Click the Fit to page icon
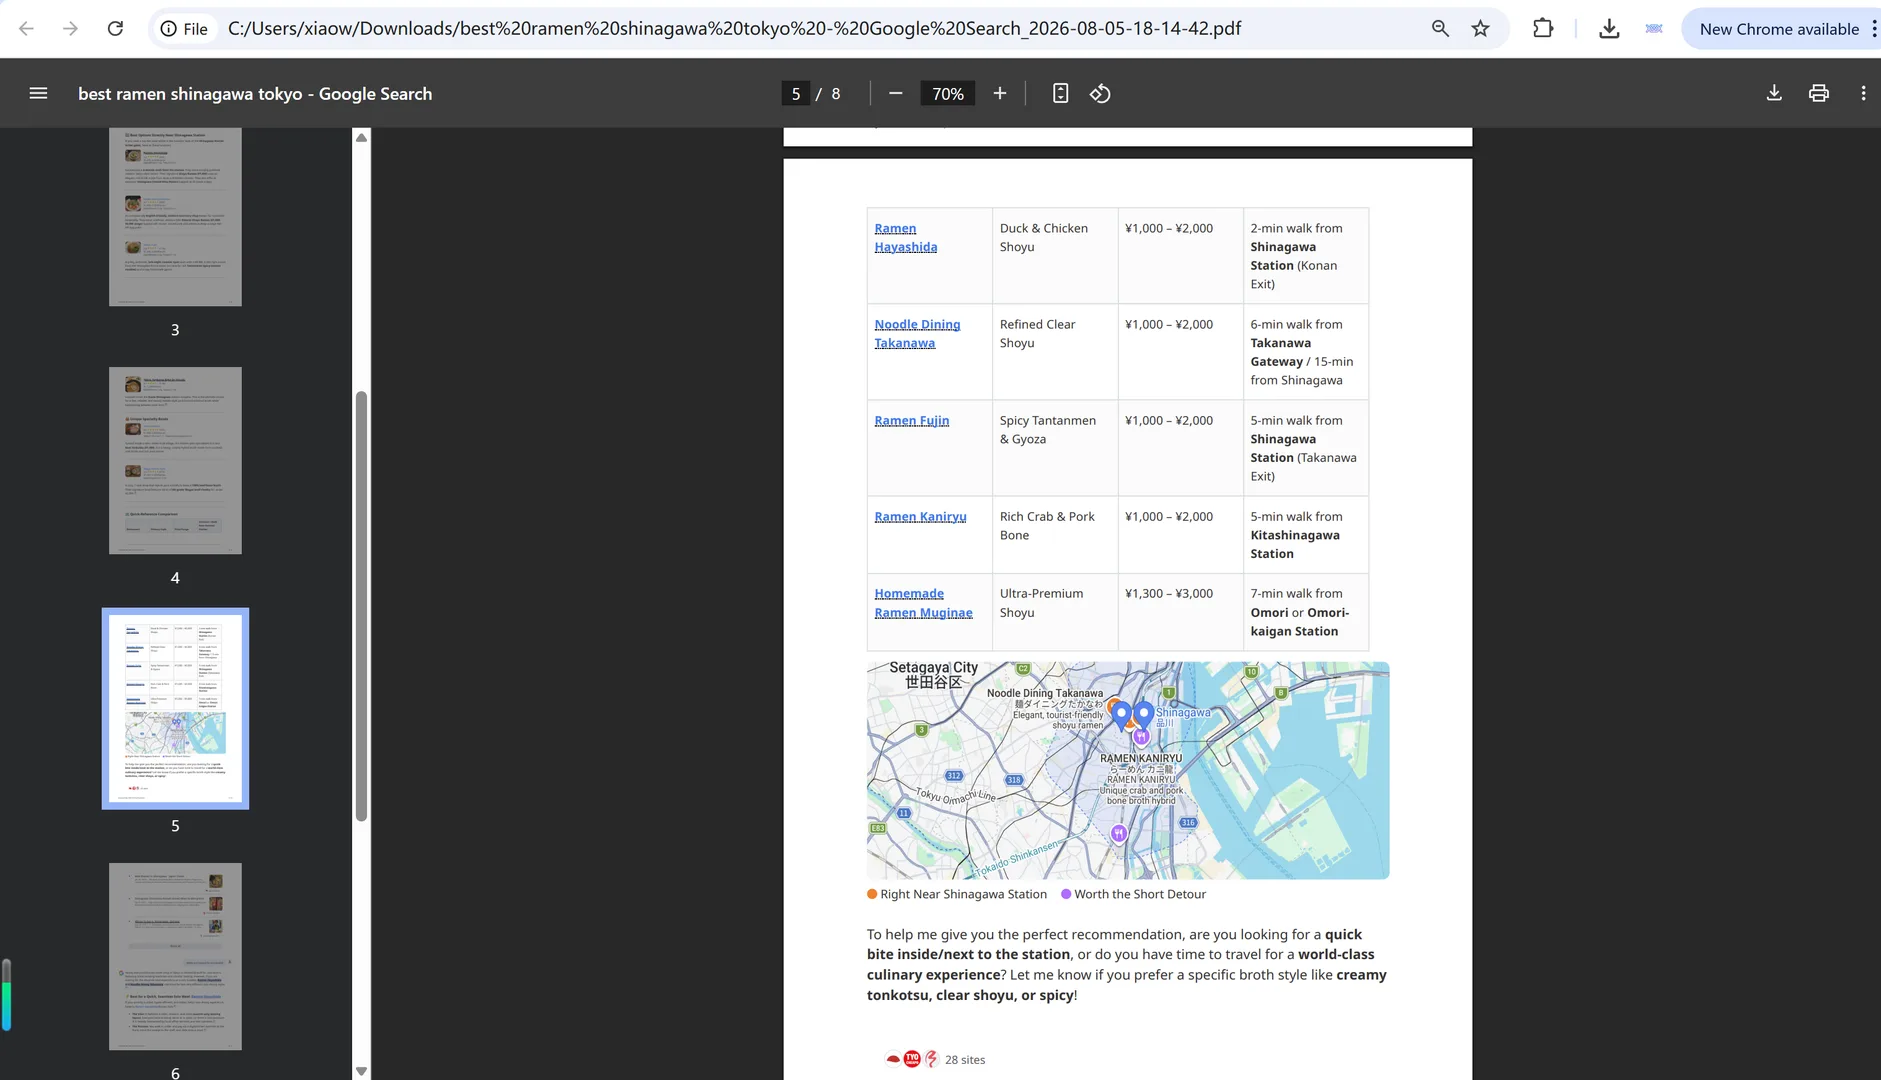 pyautogui.click(x=1061, y=93)
